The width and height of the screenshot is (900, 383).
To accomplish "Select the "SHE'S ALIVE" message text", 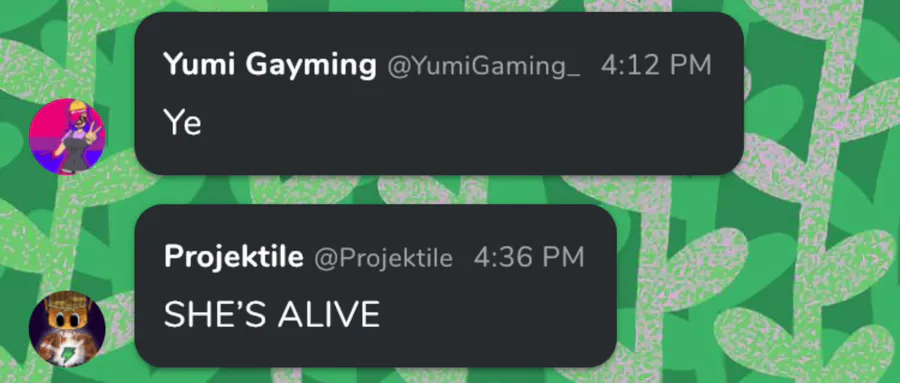I will tap(271, 315).
